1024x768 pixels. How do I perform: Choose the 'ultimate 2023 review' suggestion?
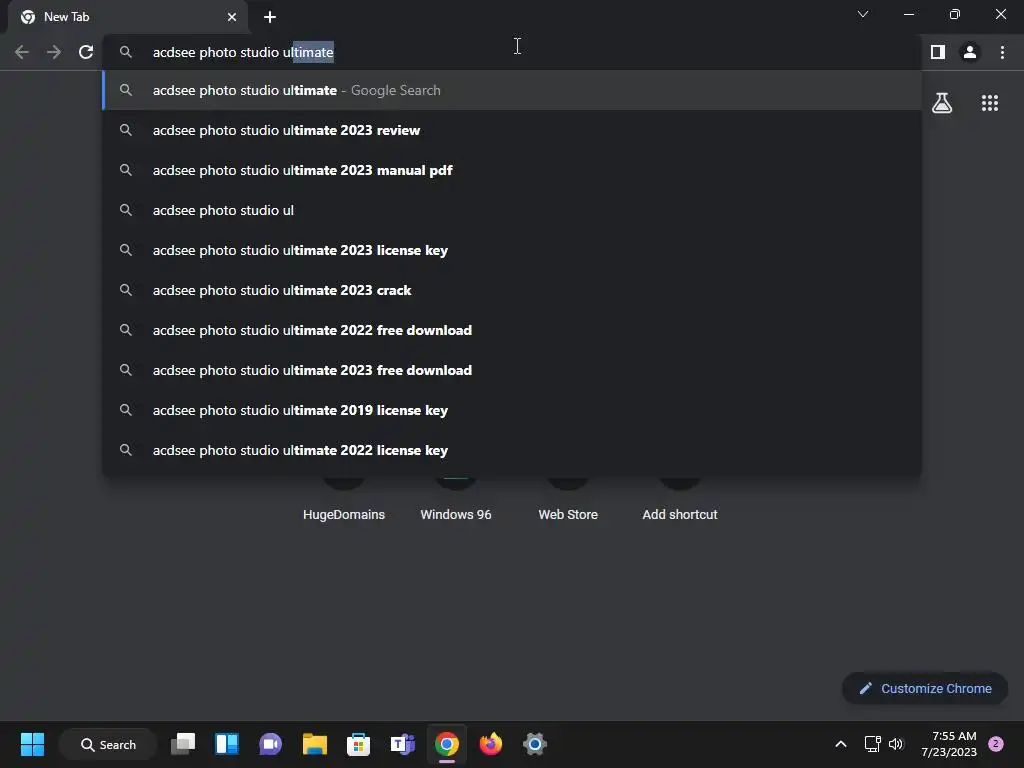(x=512, y=130)
